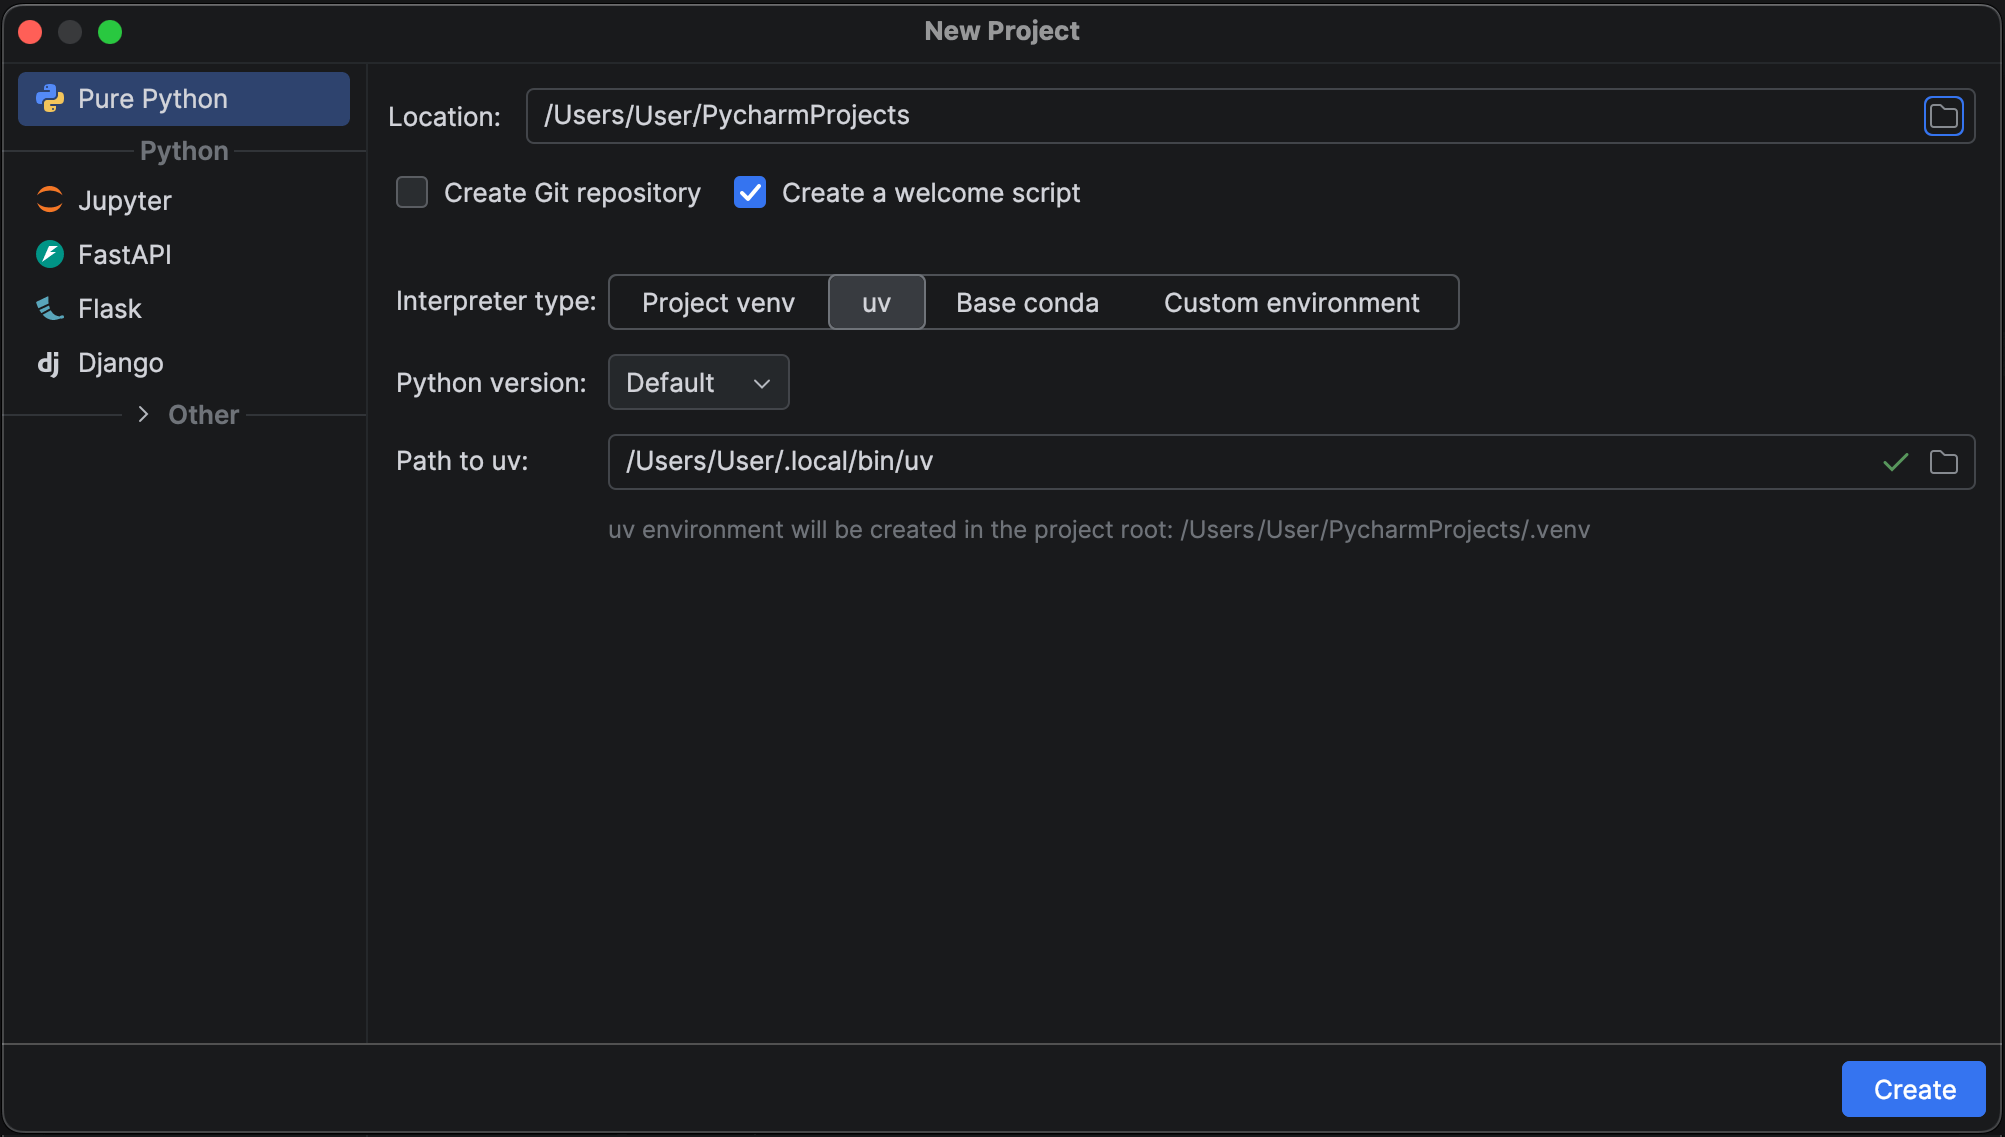Click the FastAPI lightning icon

point(50,254)
